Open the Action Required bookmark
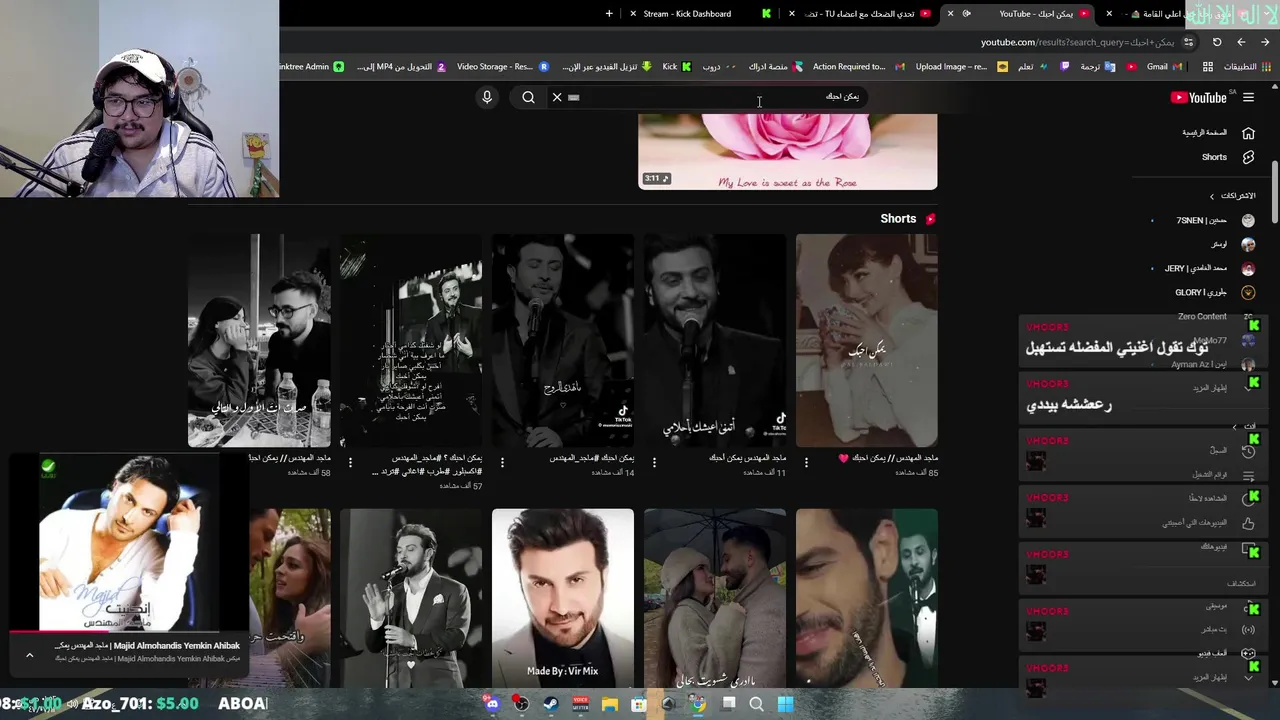 858,67
